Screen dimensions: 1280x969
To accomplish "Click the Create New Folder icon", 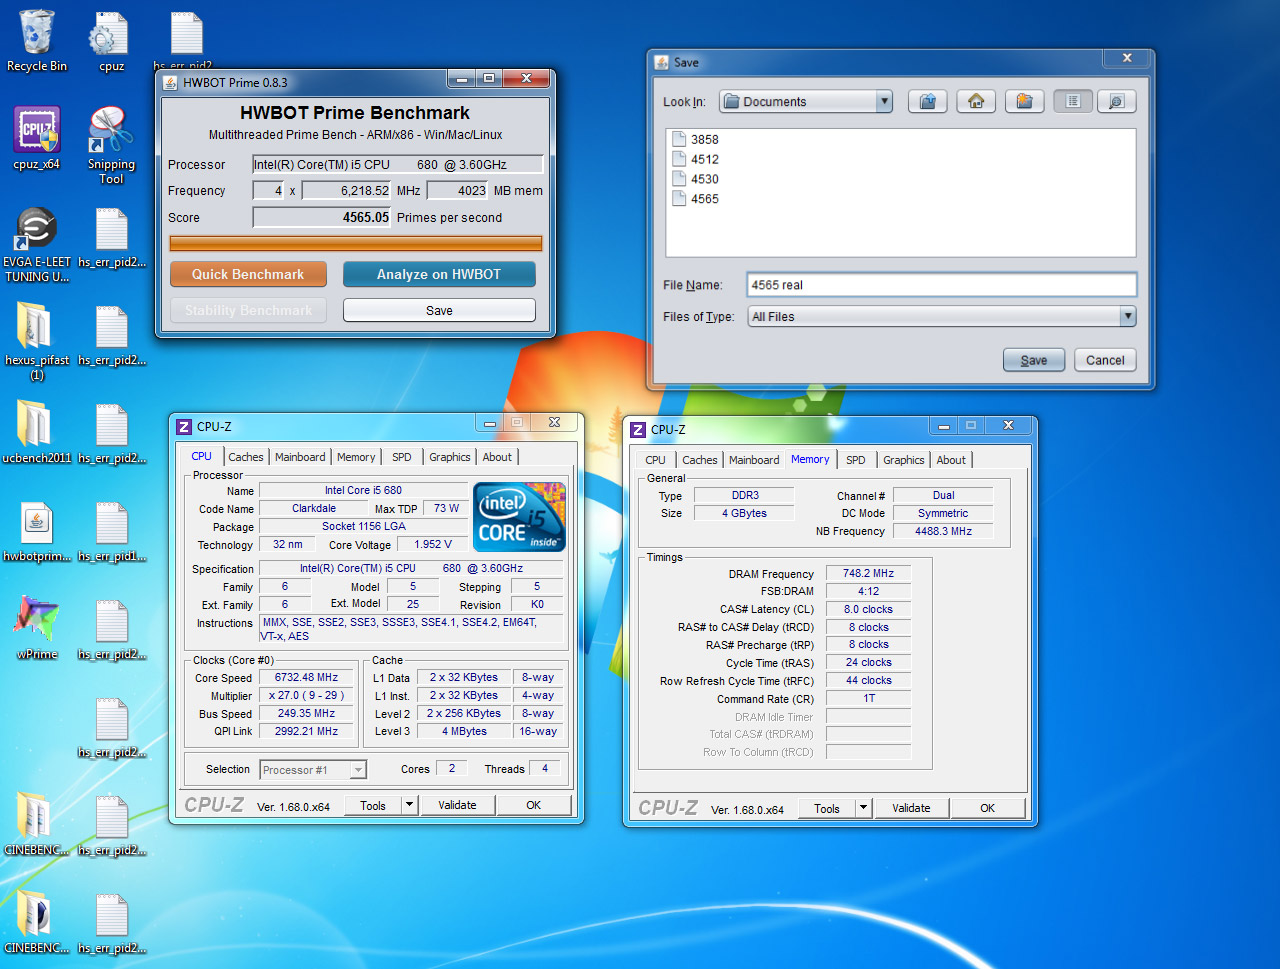I will pyautogui.click(x=1024, y=101).
